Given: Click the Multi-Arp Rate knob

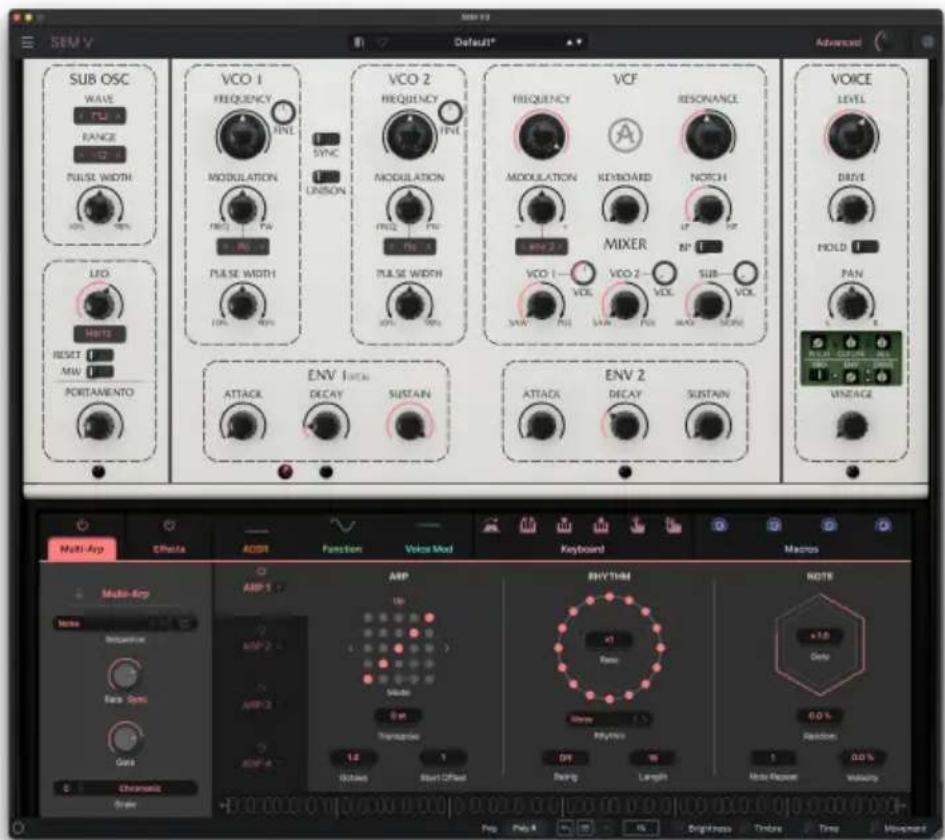Looking at the screenshot, I should [125, 674].
